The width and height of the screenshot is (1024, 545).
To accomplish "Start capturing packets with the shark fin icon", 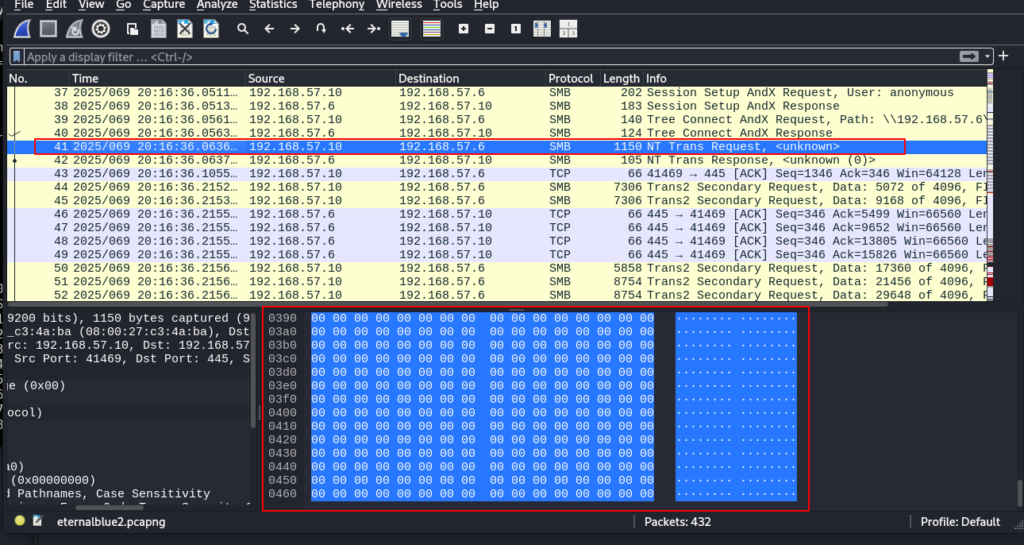I will (x=22, y=29).
